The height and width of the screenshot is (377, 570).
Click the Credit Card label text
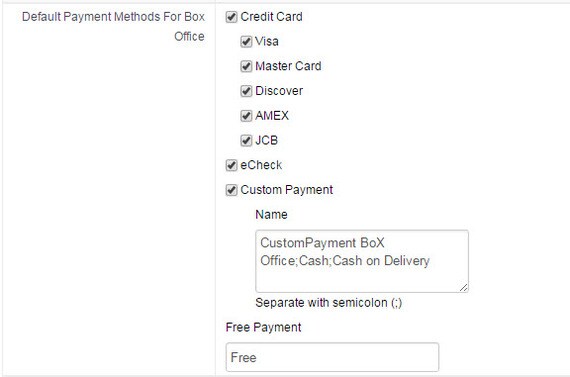(271, 17)
